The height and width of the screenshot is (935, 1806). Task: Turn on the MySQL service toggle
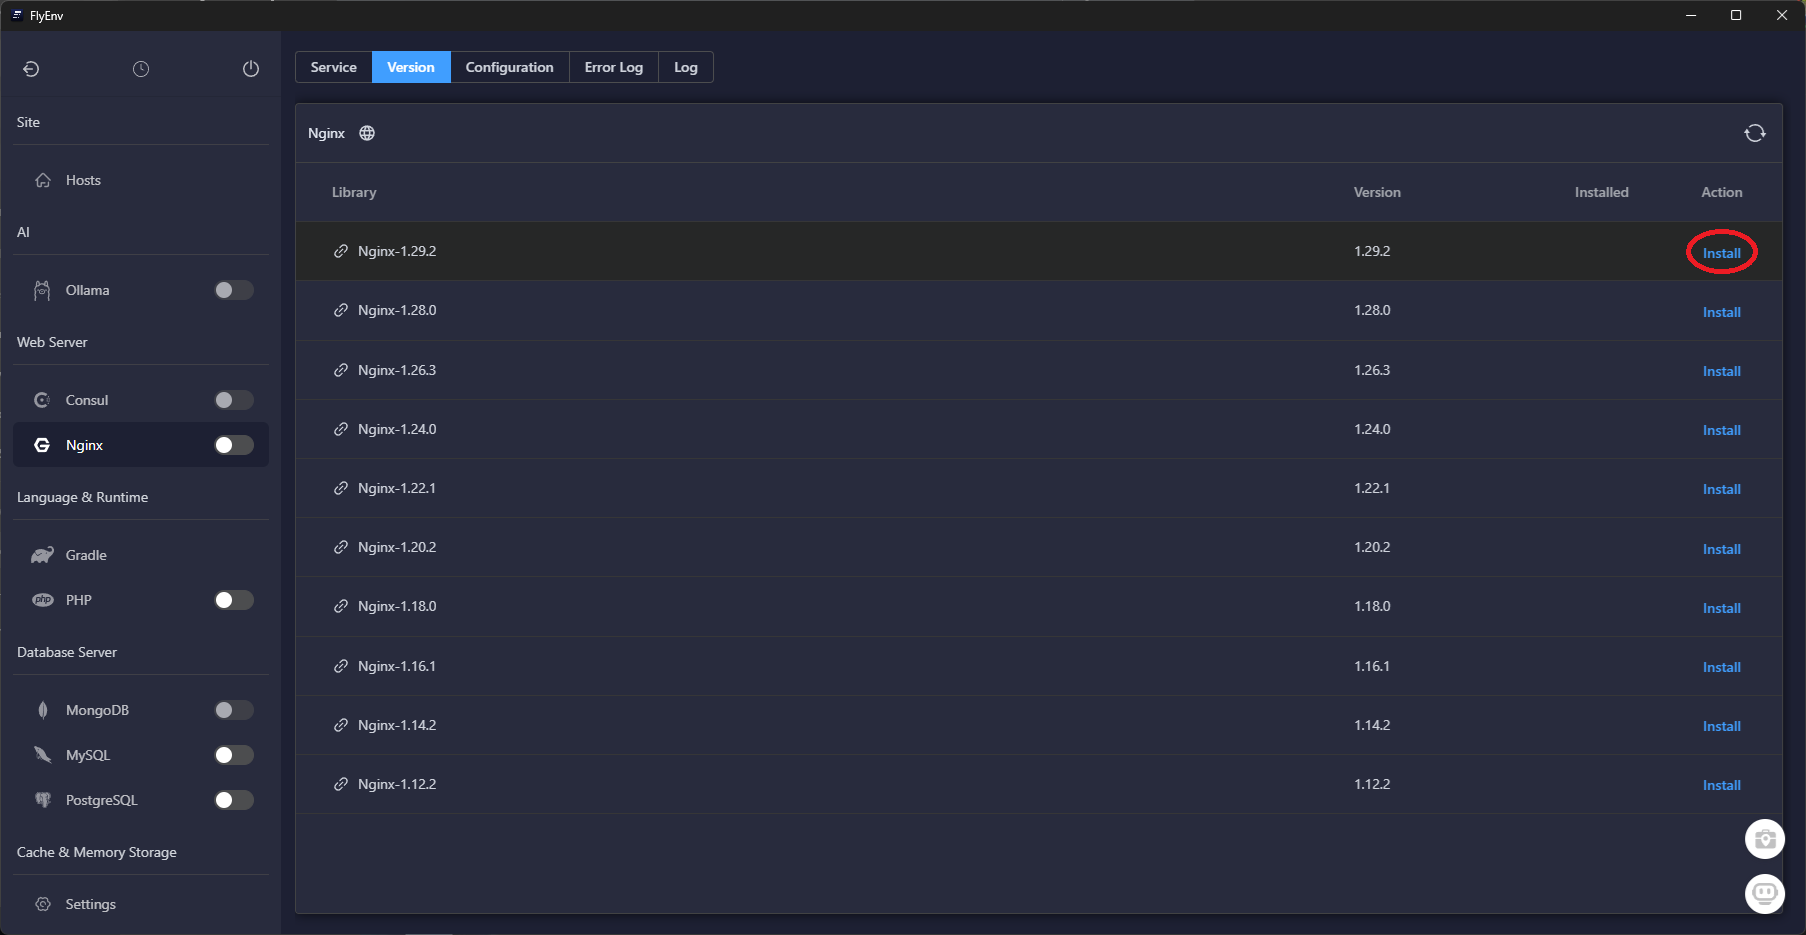pos(234,755)
